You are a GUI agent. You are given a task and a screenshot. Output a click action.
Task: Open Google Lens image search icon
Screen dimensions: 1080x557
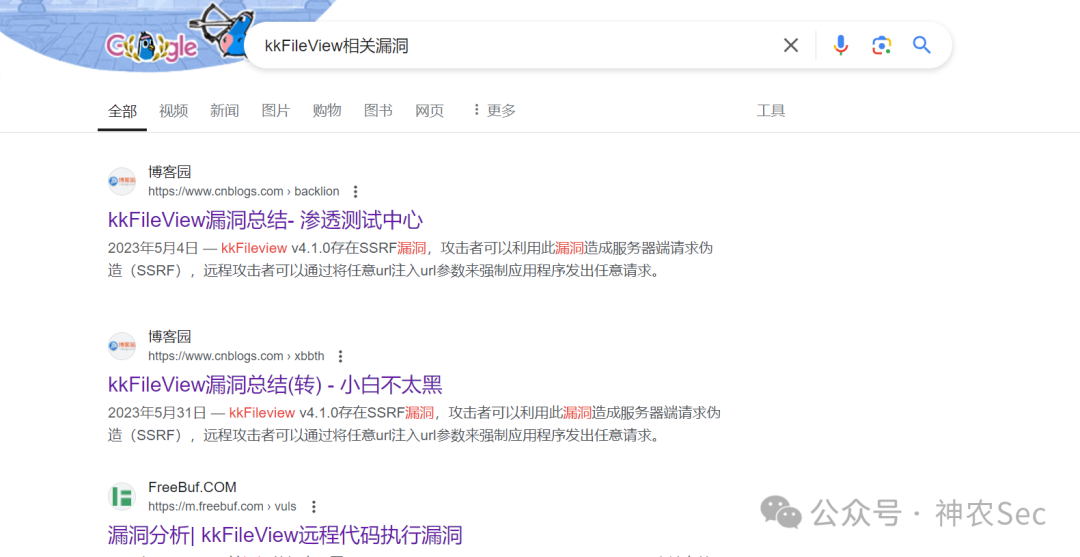881,45
